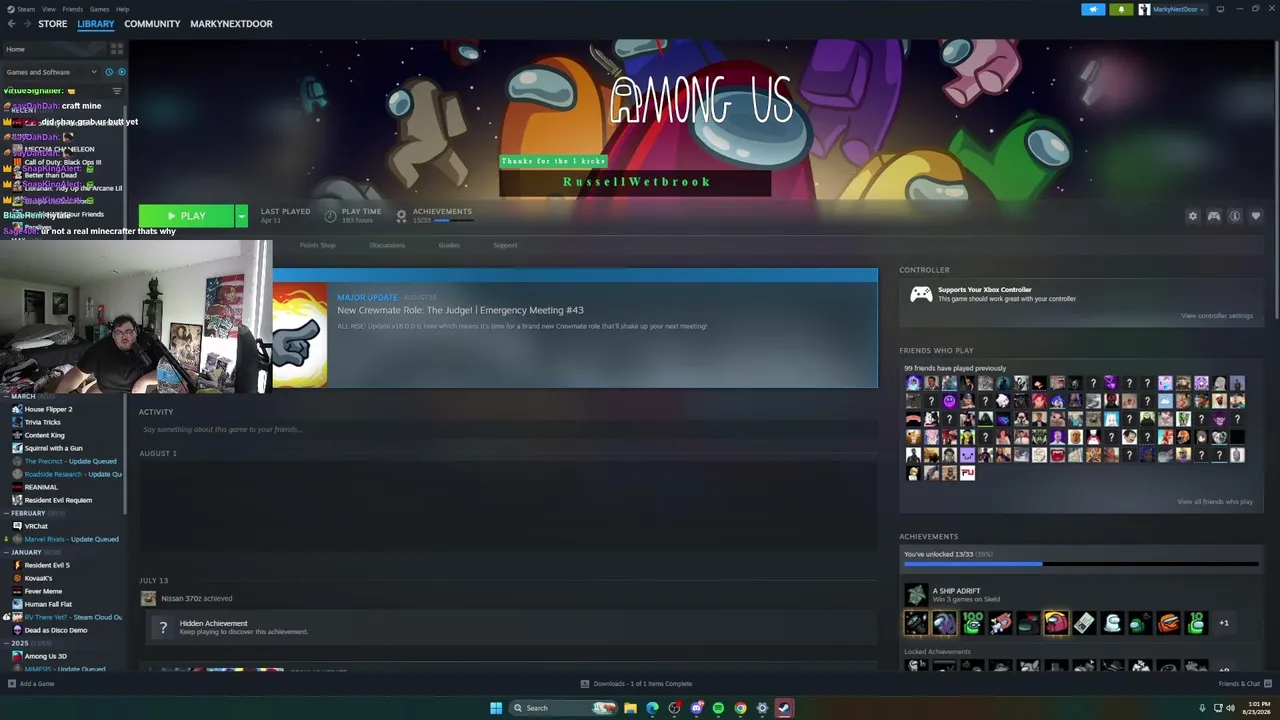Open the announcements megaphone button
The image size is (1280, 720).
1093,9
